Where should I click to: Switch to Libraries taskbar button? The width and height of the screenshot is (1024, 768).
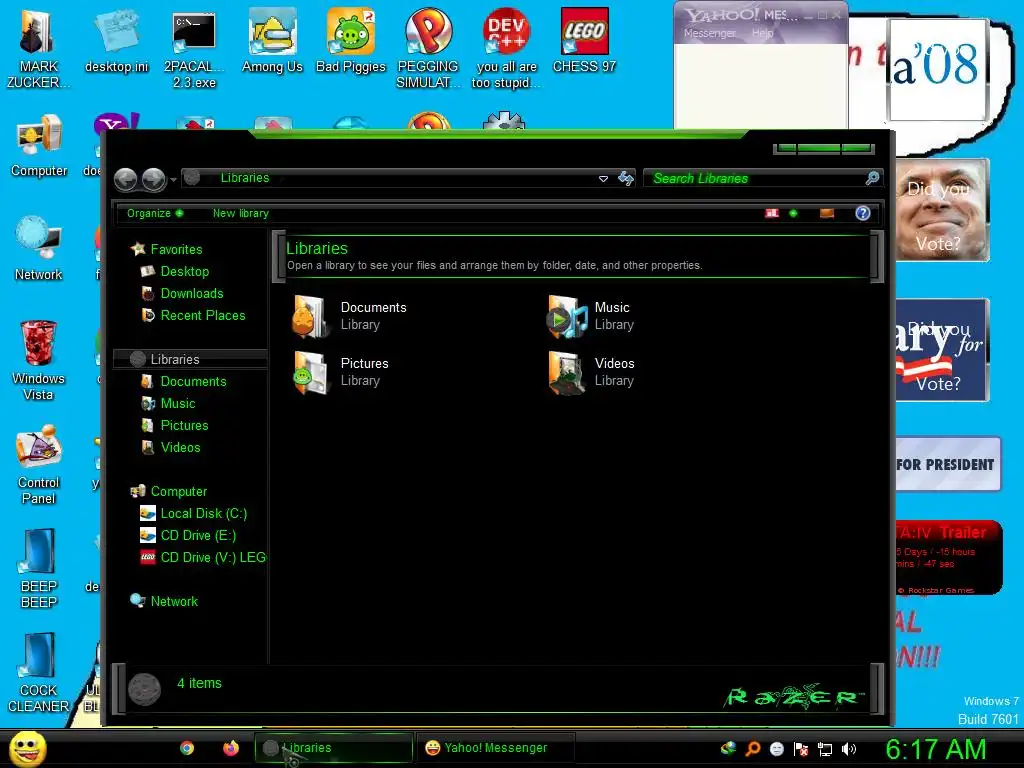coord(334,748)
